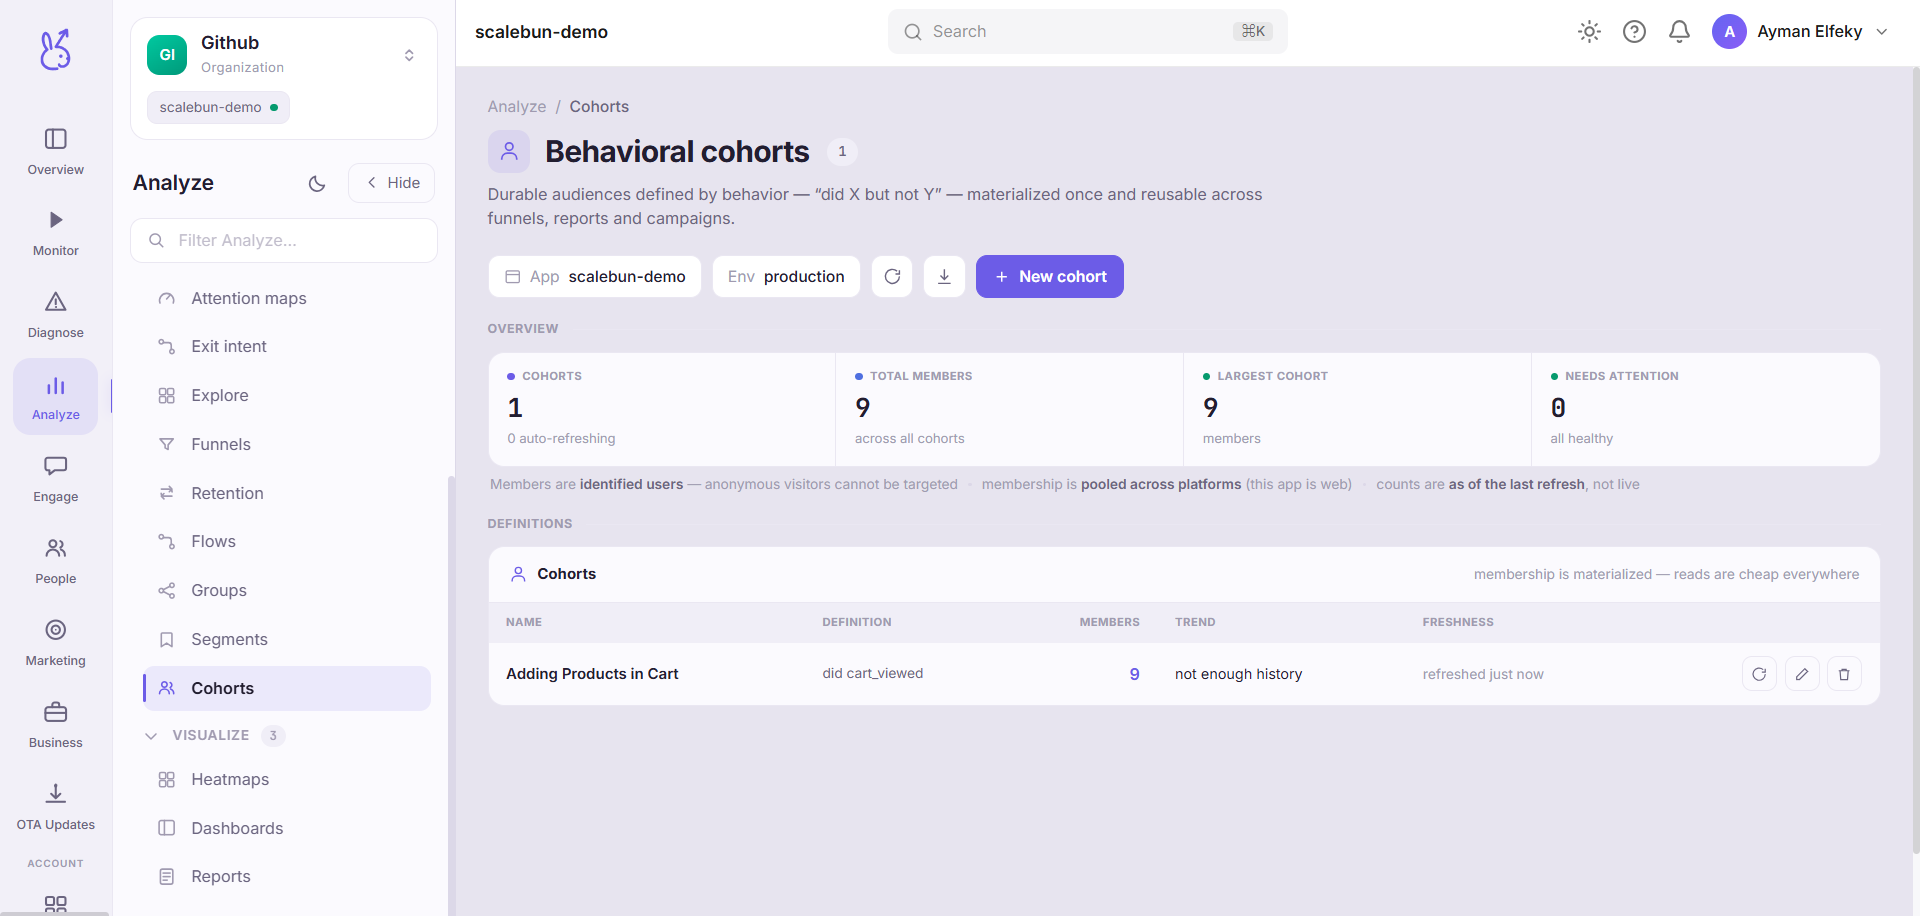Screen dimensions: 1920x916
Task: Toggle the light theme sun icon
Action: [x=1590, y=32]
